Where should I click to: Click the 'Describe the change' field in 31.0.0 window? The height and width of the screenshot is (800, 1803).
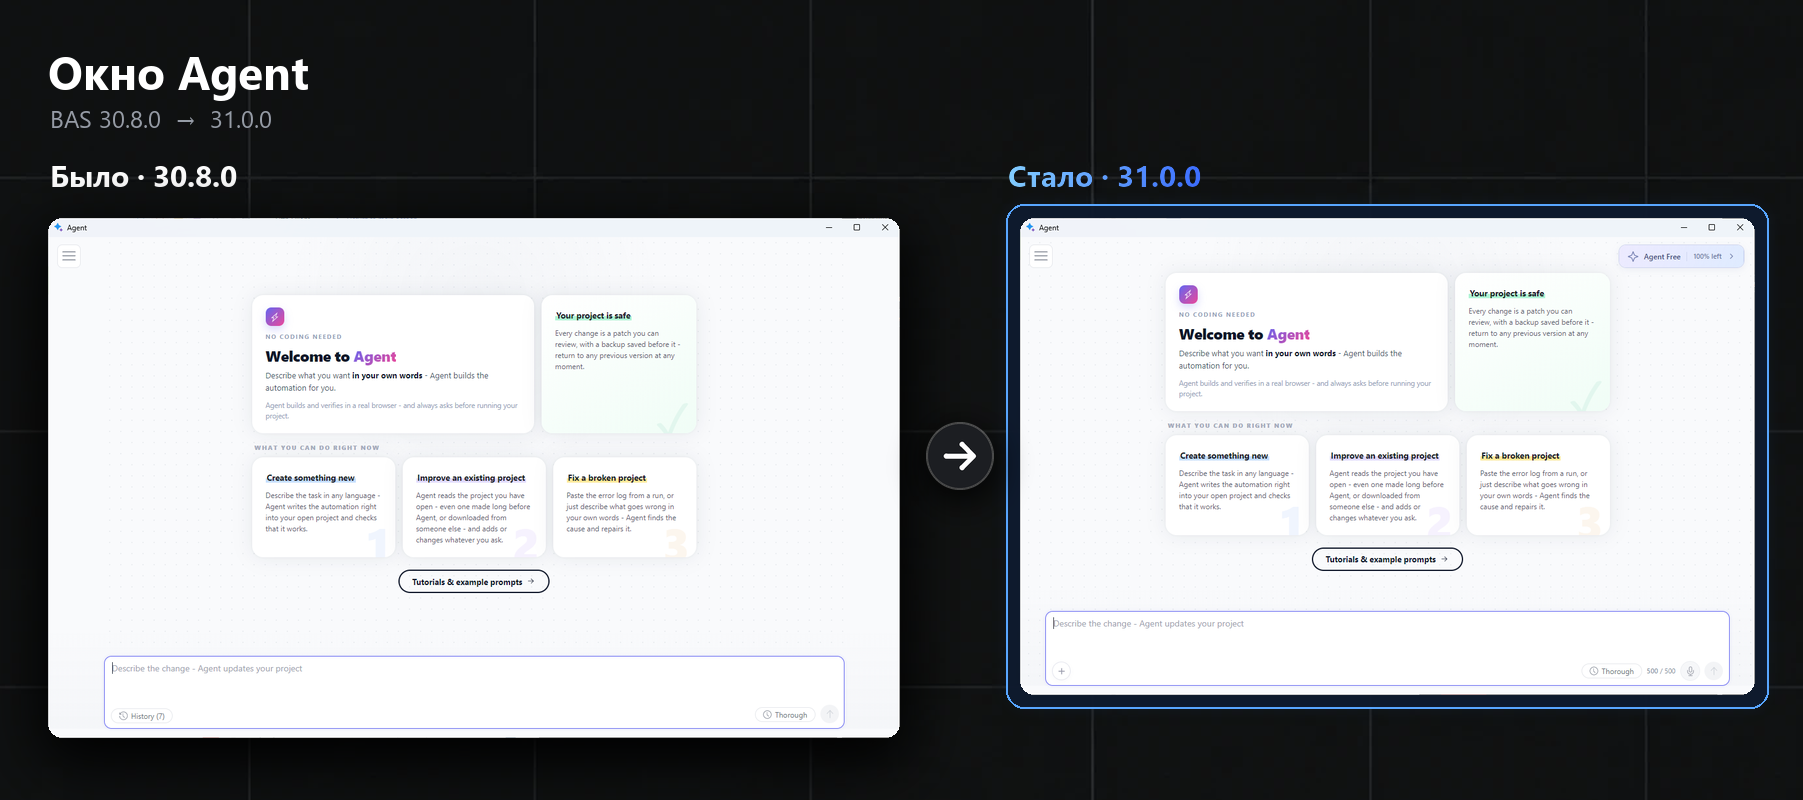(x=1387, y=648)
